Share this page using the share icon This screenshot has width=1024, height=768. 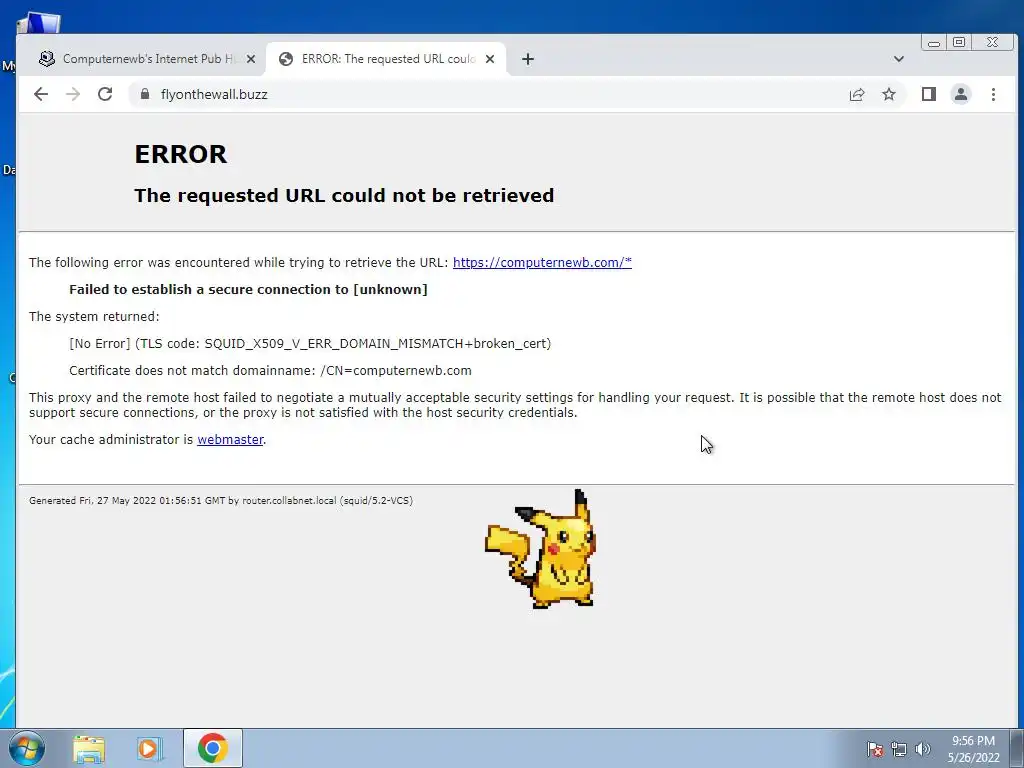click(857, 94)
